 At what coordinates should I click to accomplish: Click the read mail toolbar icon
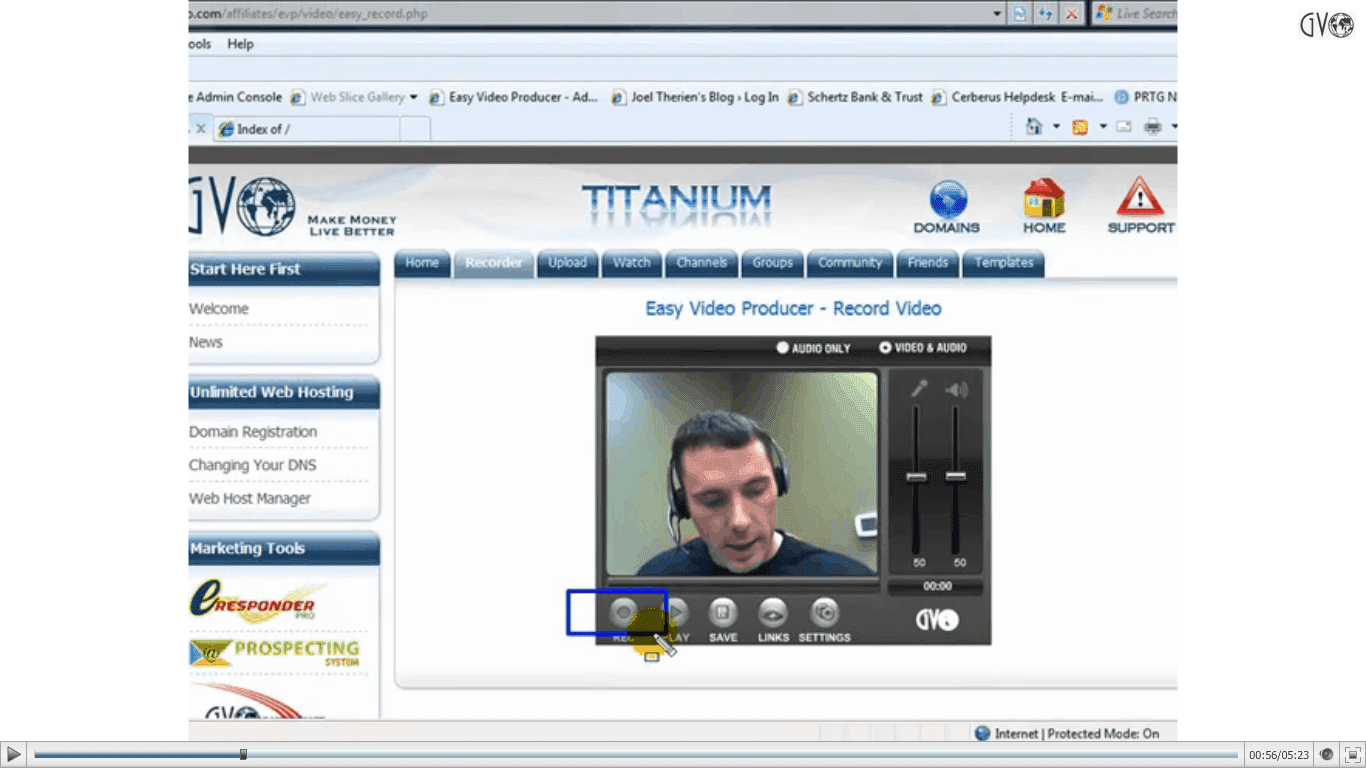point(1124,127)
